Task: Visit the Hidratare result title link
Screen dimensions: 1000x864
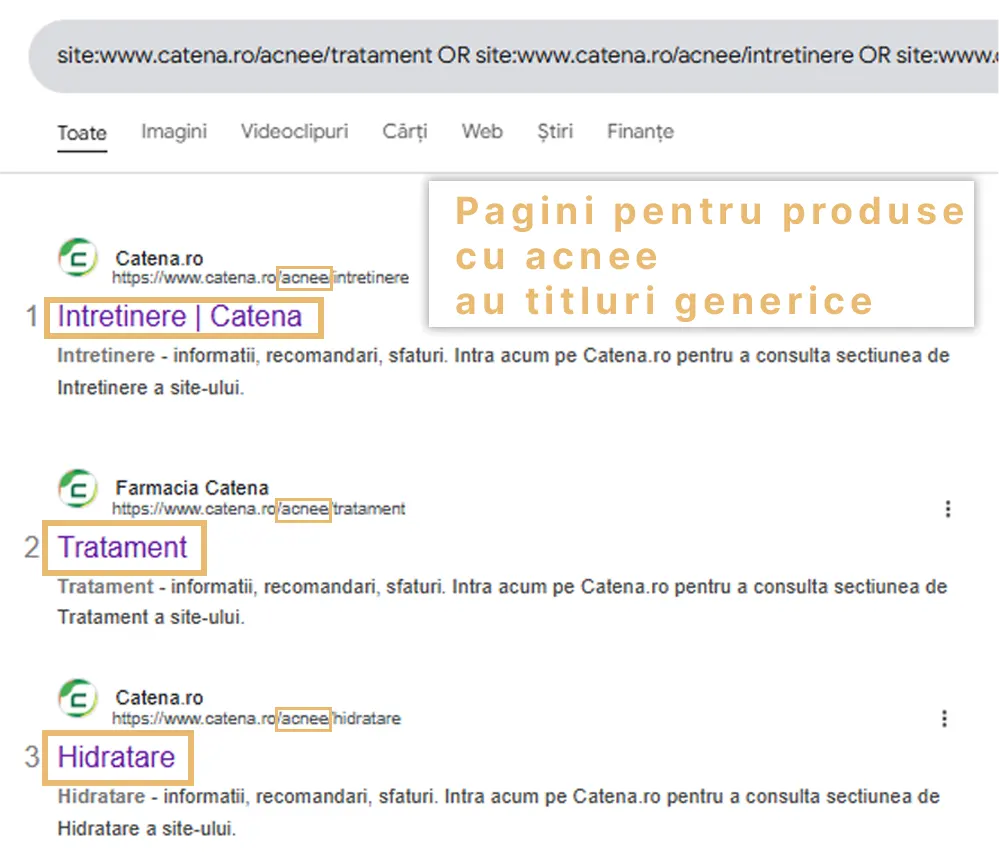Action: pyautogui.click(x=116, y=757)
